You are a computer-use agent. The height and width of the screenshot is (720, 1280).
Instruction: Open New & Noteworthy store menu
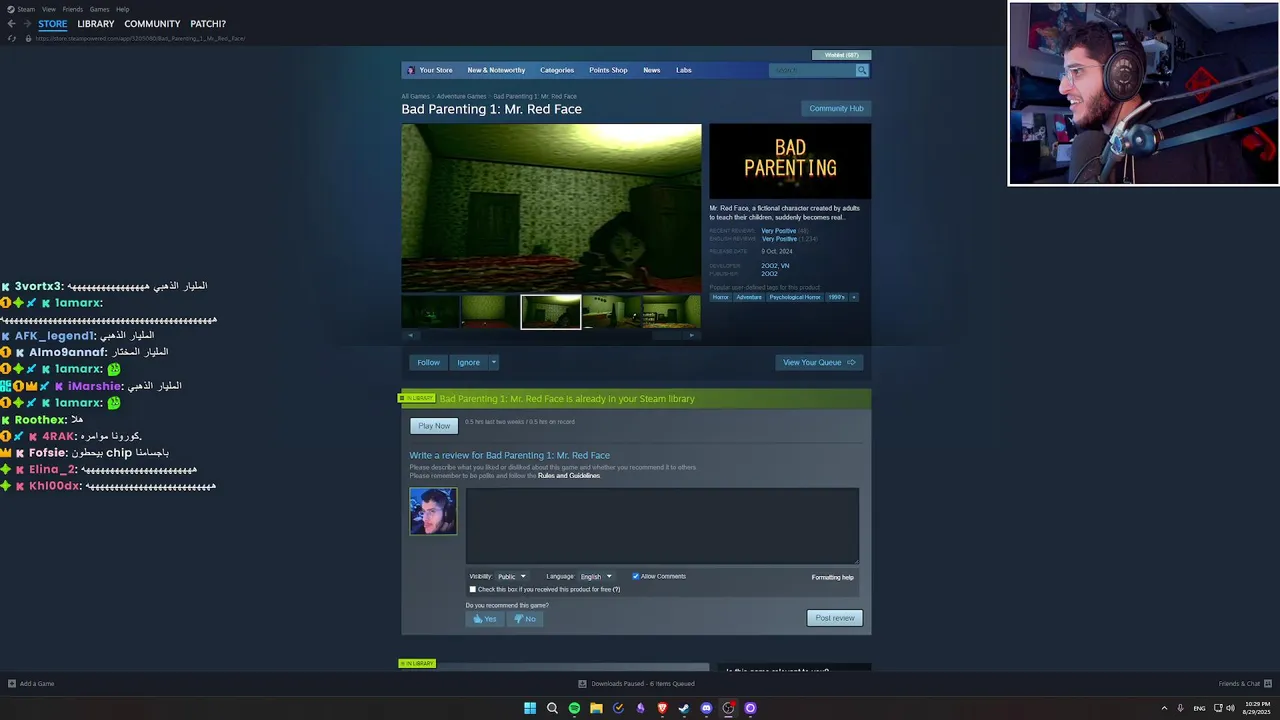[496, 70]
